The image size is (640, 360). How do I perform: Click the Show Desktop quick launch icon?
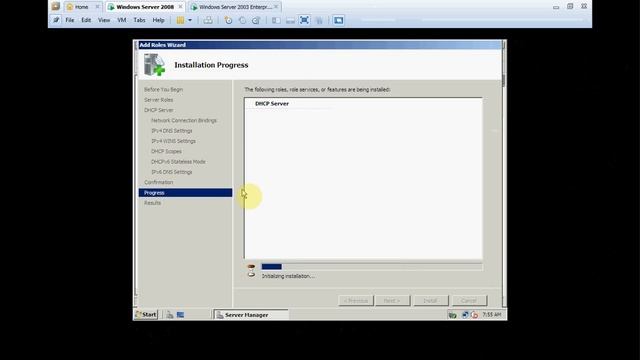pyautogui.click(x=180, y=315)
